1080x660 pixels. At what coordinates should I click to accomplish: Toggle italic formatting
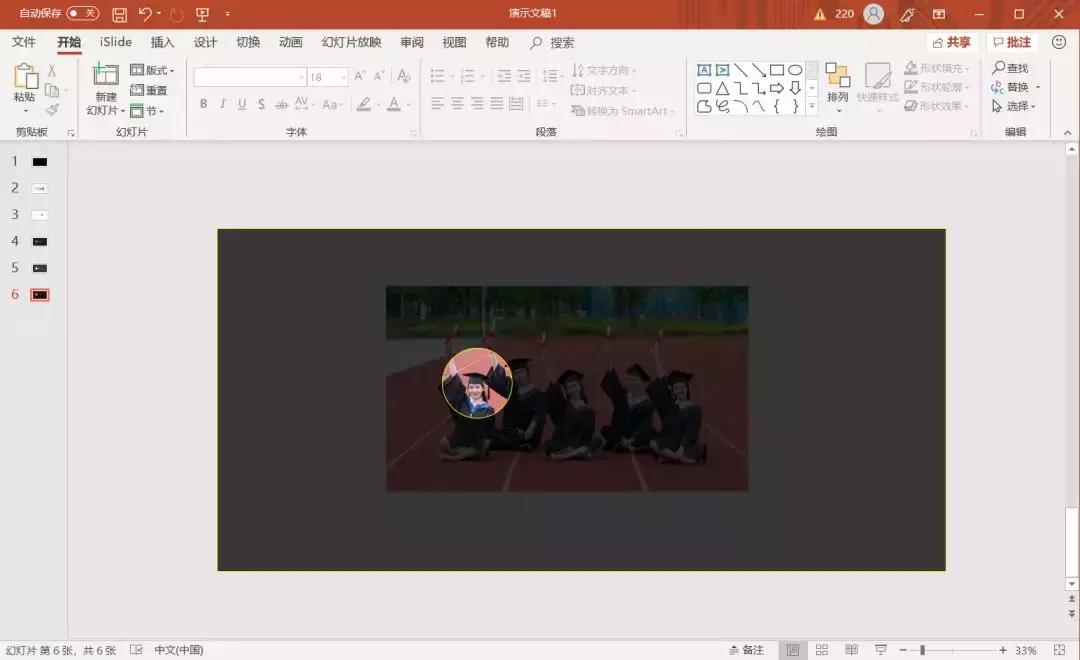coord(222,103)
